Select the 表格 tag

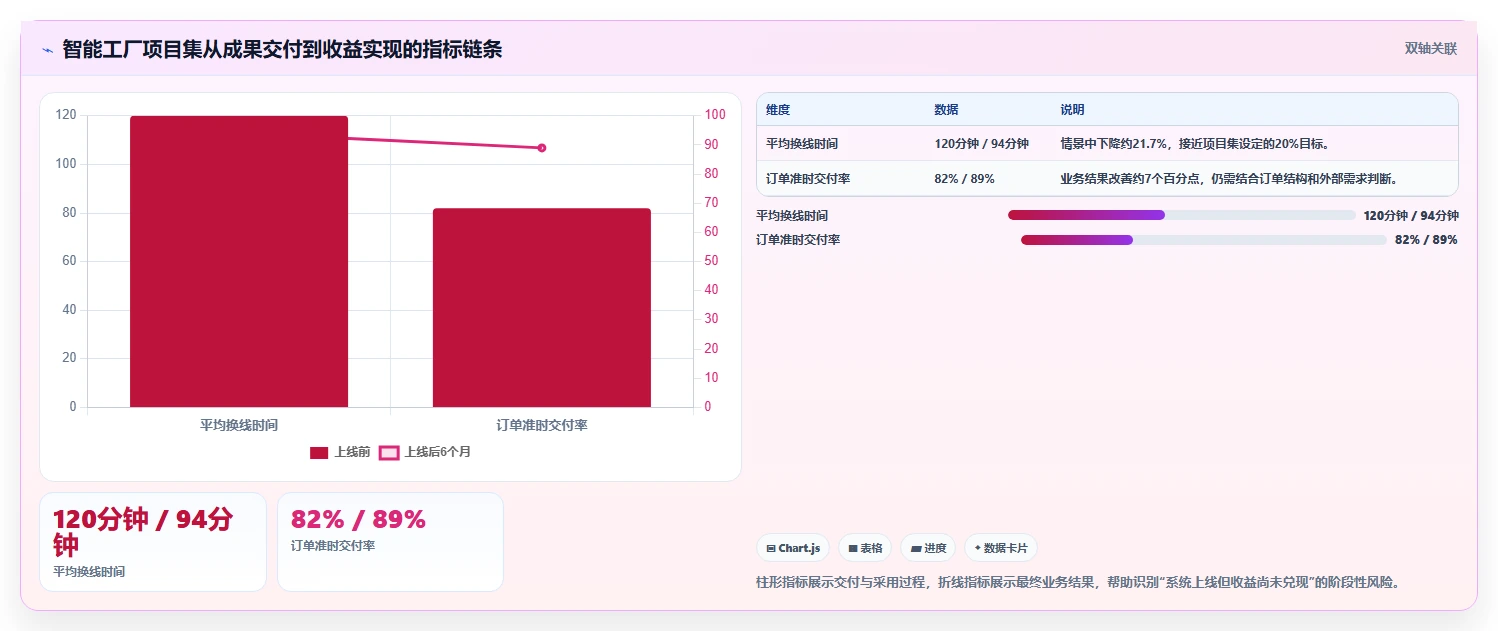pyautogui.click(x=865, y=548)
